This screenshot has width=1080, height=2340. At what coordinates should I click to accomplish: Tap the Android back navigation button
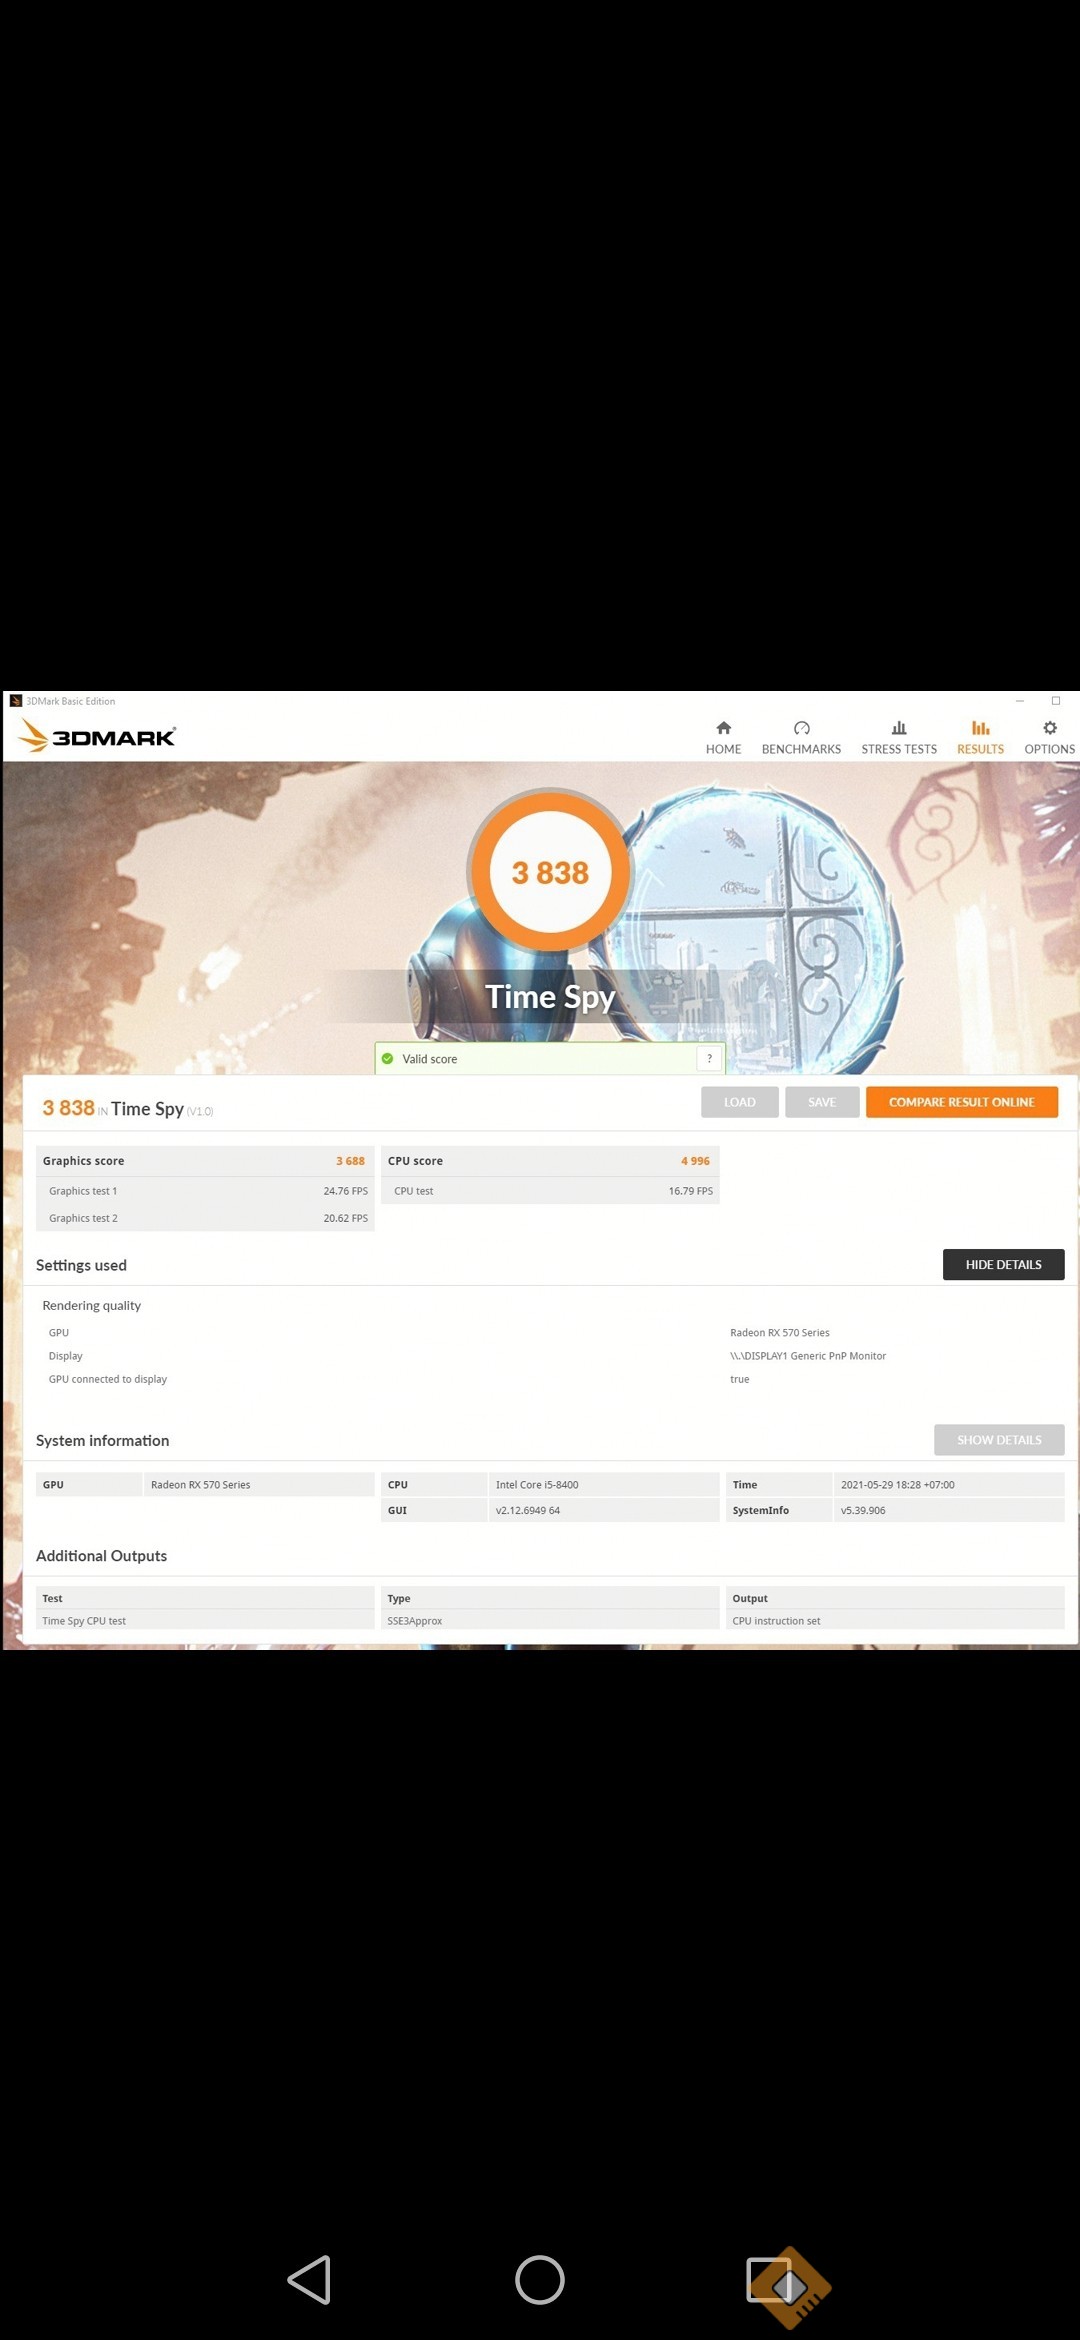309,2280
